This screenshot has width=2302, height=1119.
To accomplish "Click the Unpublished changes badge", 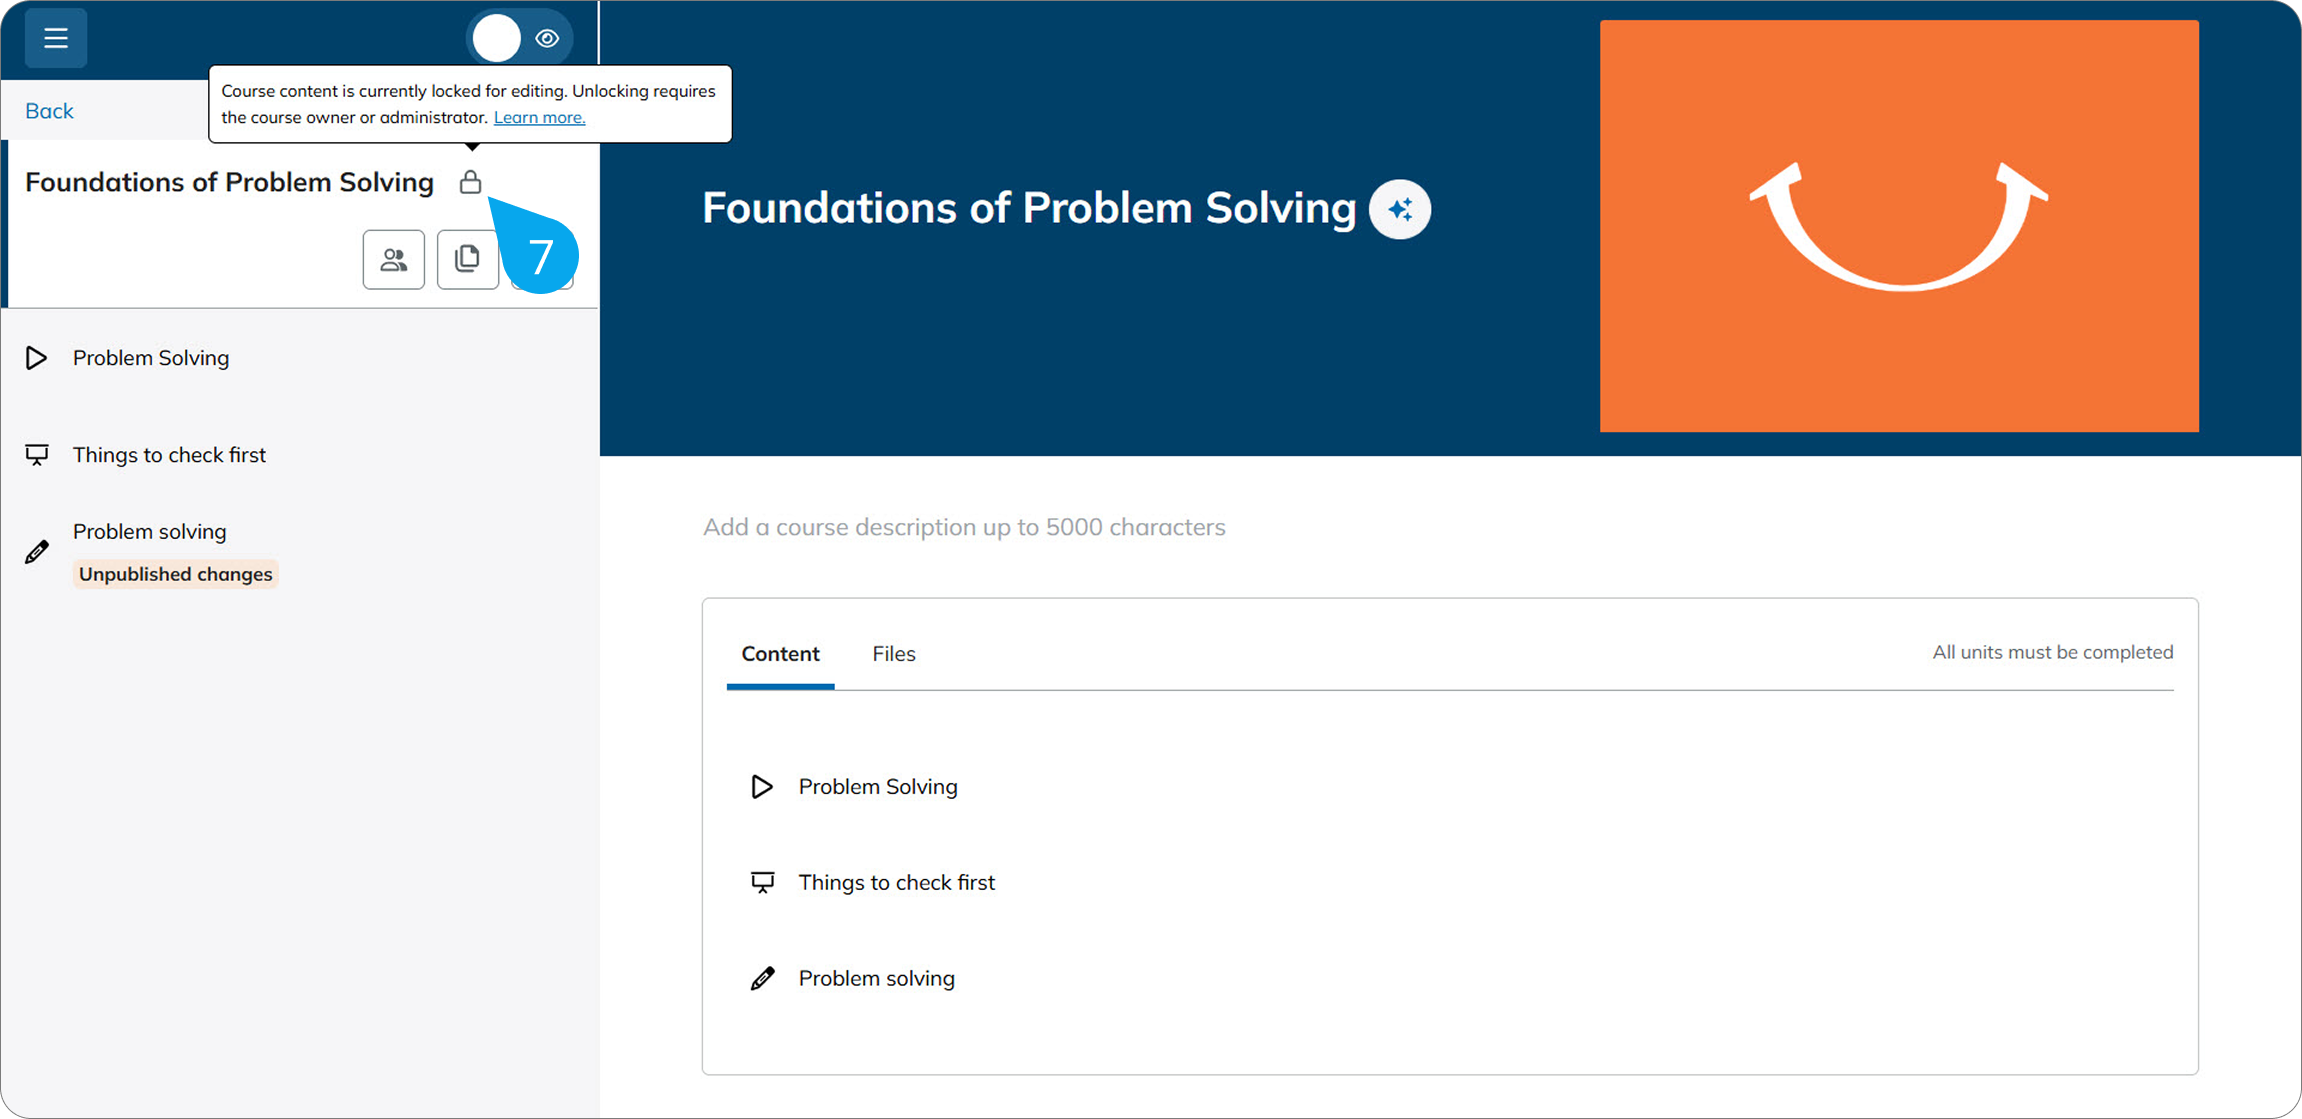I will (176, 574).
